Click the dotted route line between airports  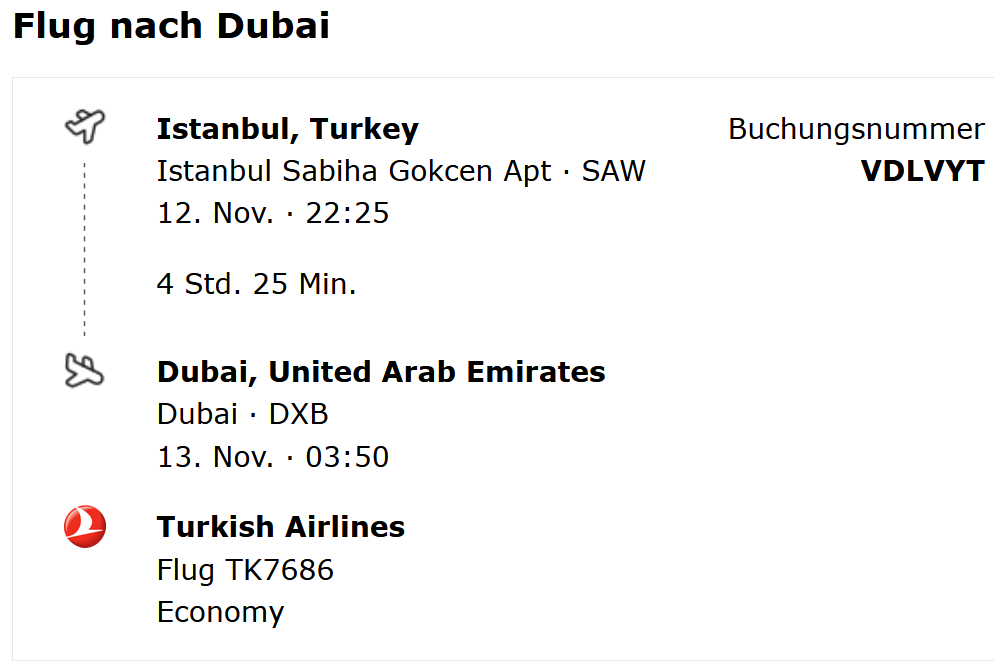tap(85, 250)
